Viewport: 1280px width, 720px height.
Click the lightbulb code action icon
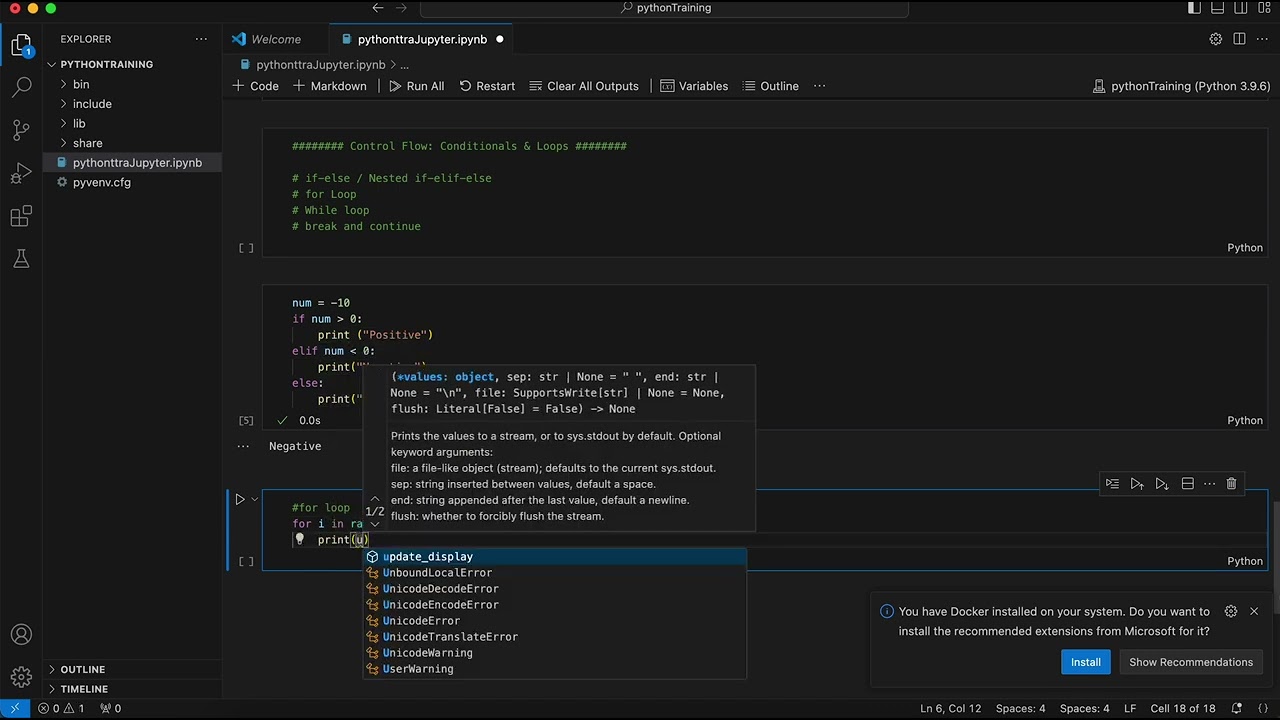point(299,540)
